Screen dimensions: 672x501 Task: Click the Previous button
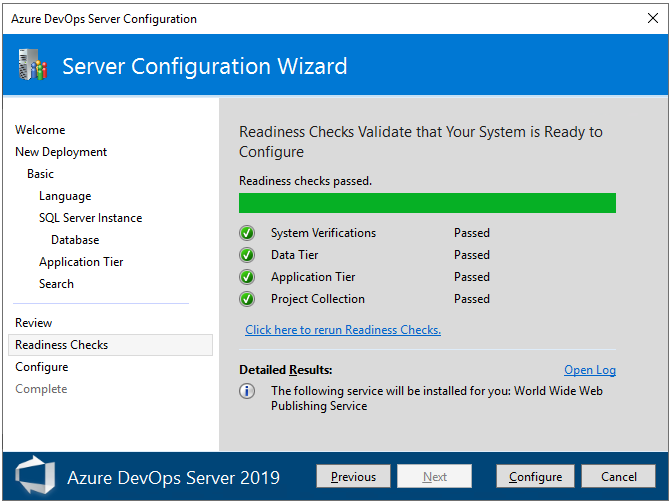353,477
